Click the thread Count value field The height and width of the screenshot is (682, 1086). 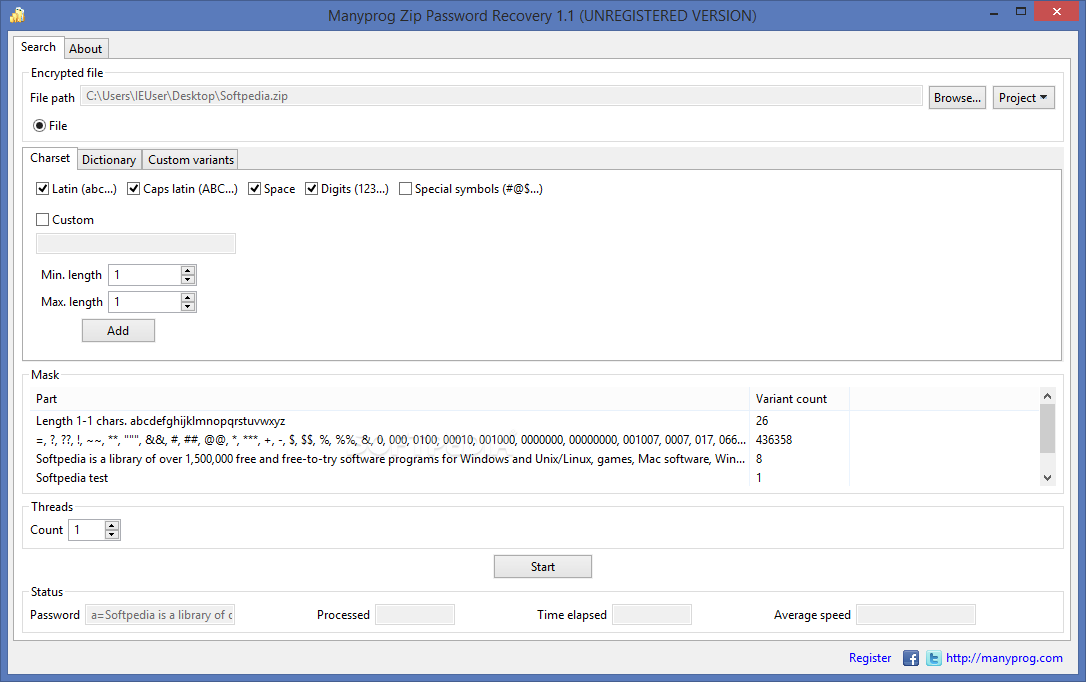[x=87, y=530]
